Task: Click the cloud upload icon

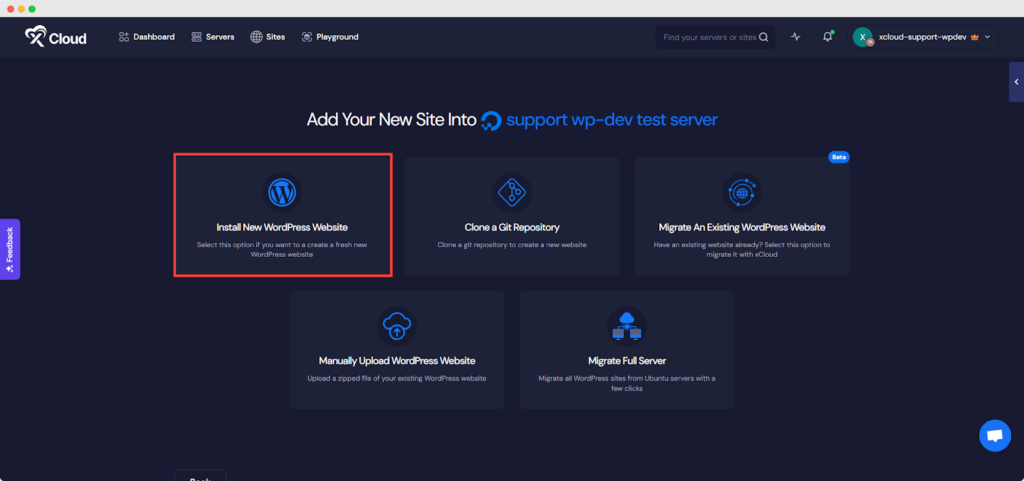Action: coord(397,326)
